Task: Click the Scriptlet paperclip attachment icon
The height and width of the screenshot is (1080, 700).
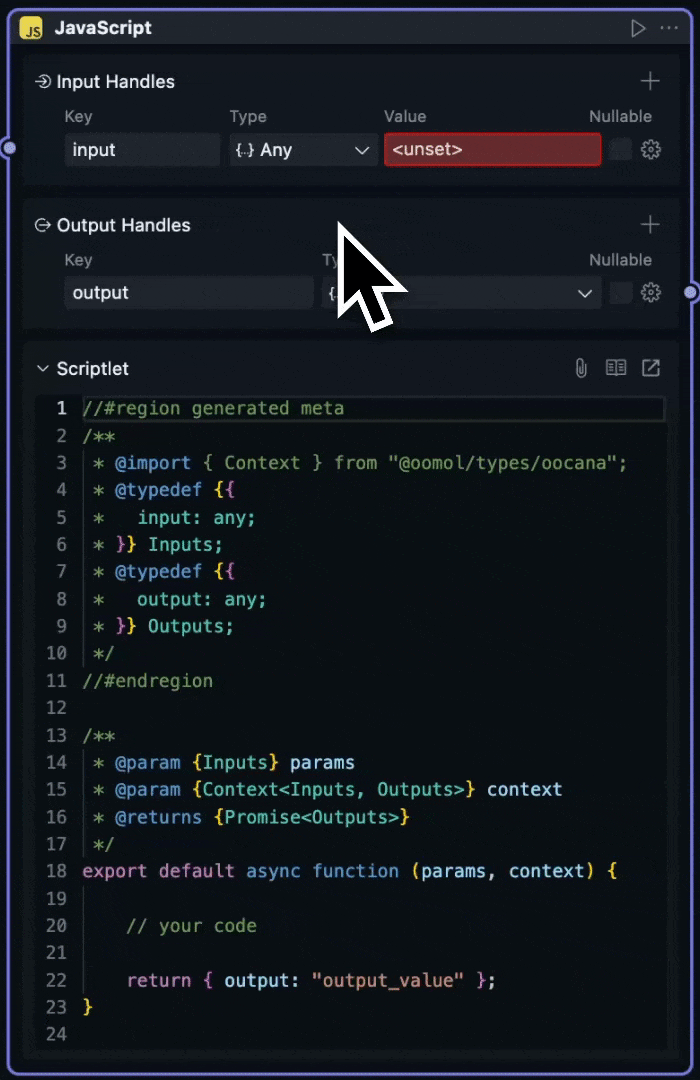Action: [581, 369]
